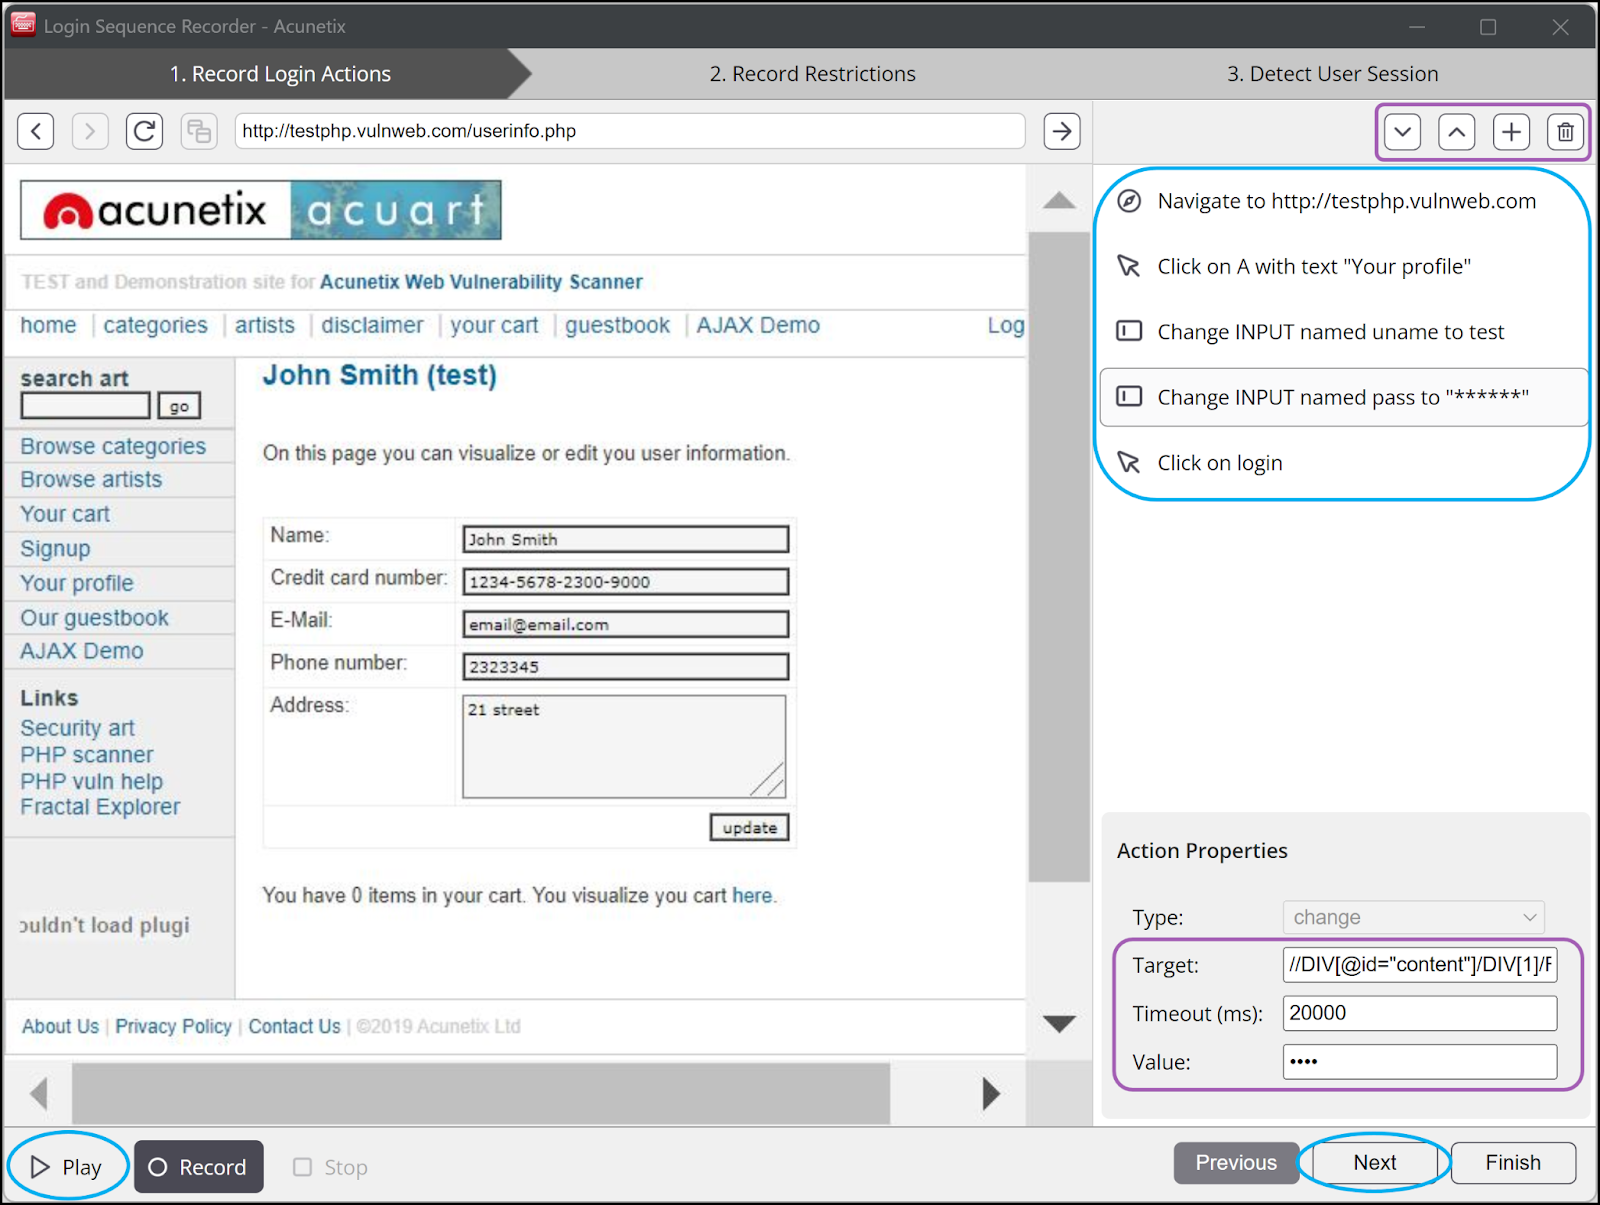The width and height of the screenshot is (1600, 1205).
Task: Click the "here" link to view your cart
Action: [752, 895]
